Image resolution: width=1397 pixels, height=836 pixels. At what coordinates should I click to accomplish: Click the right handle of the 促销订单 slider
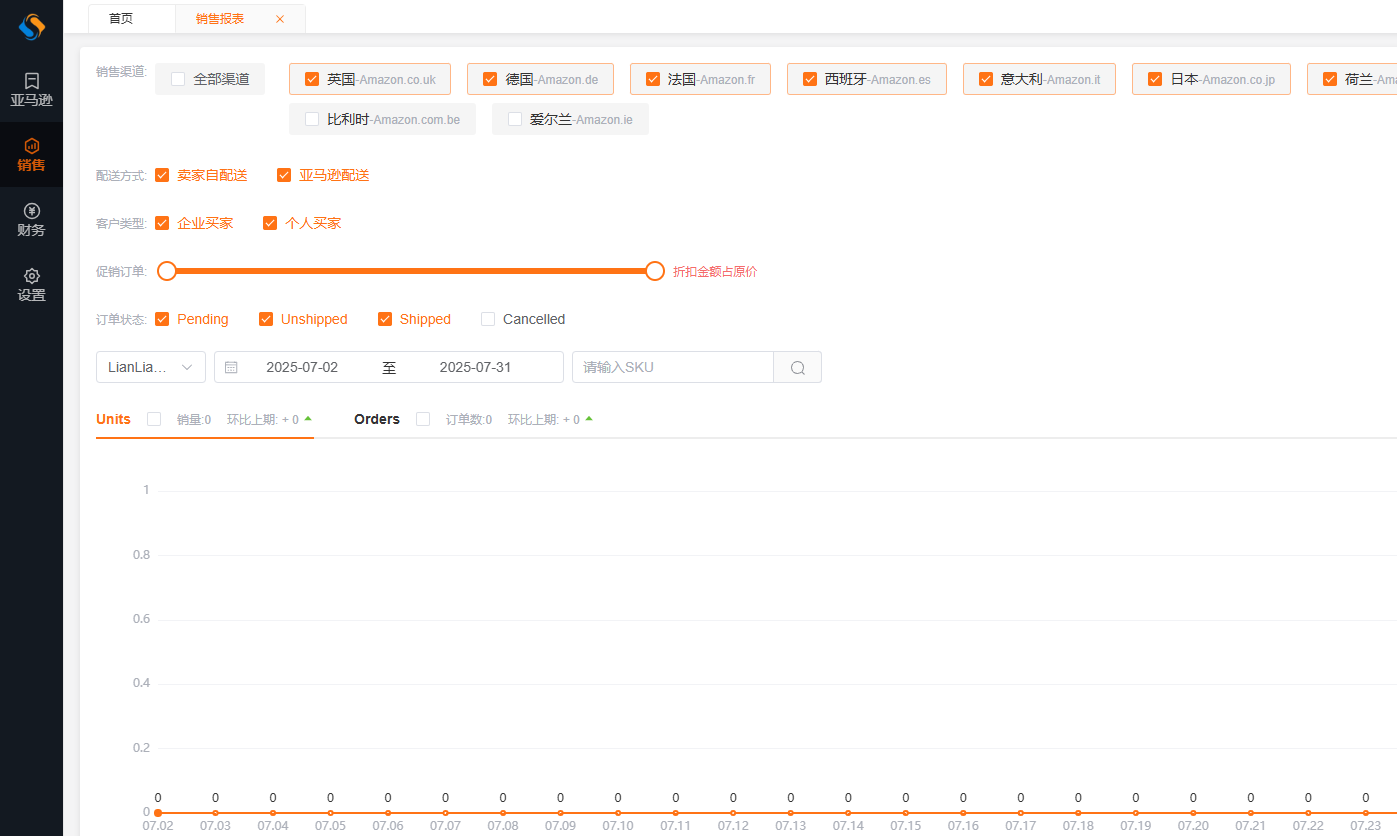655,271
